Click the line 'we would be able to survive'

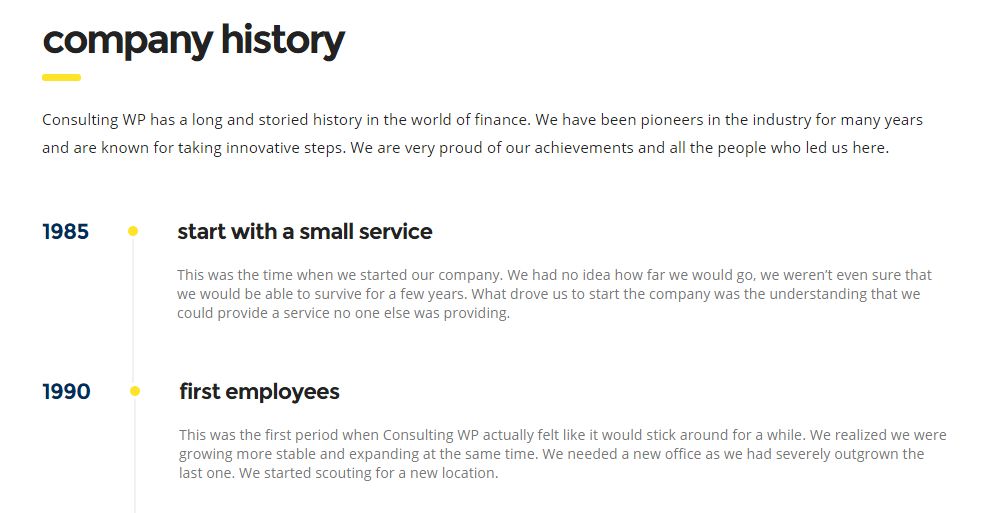[x=548, y=294]
